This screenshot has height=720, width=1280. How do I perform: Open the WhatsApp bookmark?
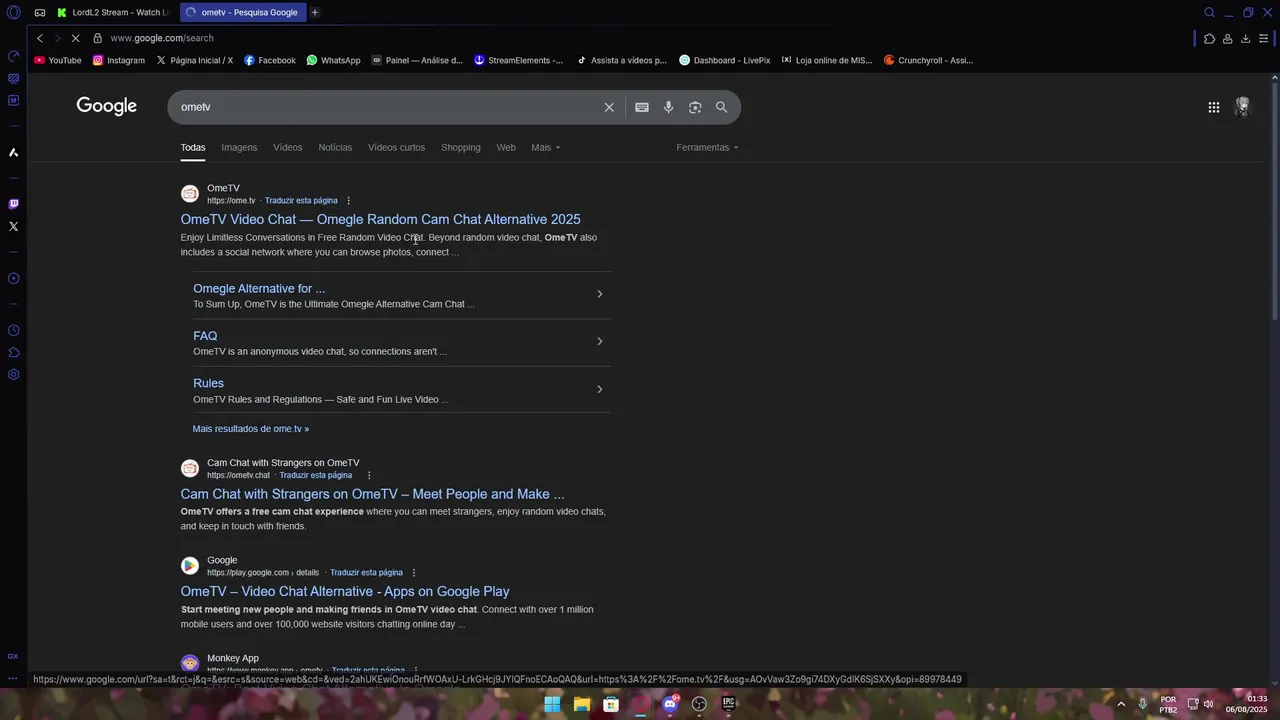coord(333,60)
